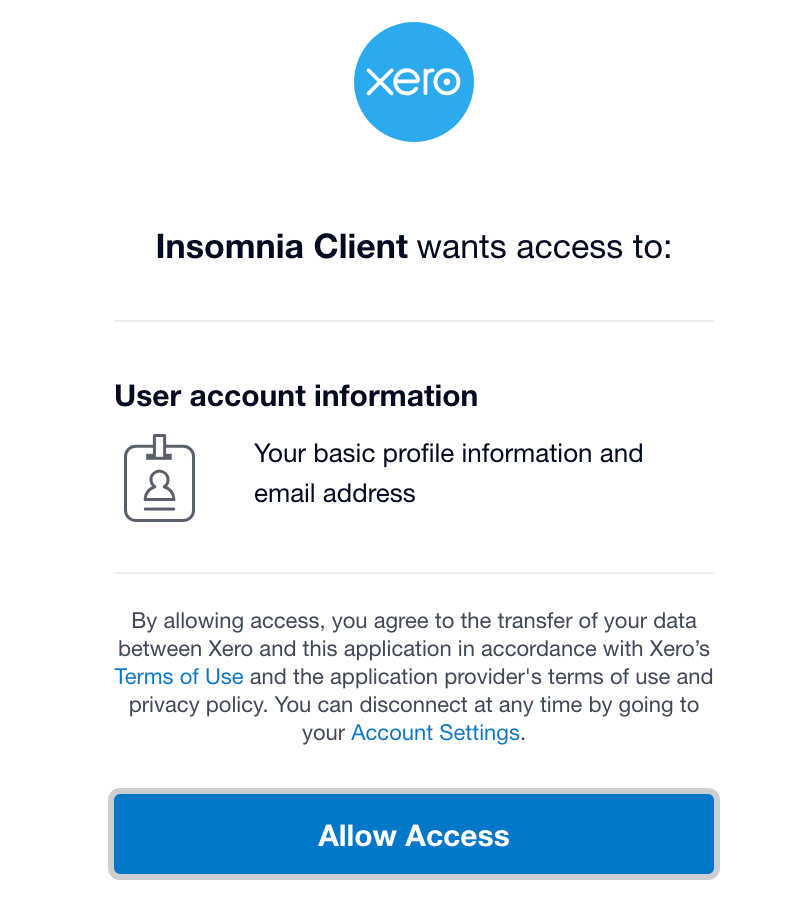
Task: Click the User account information heading
Action: (296, 396)
